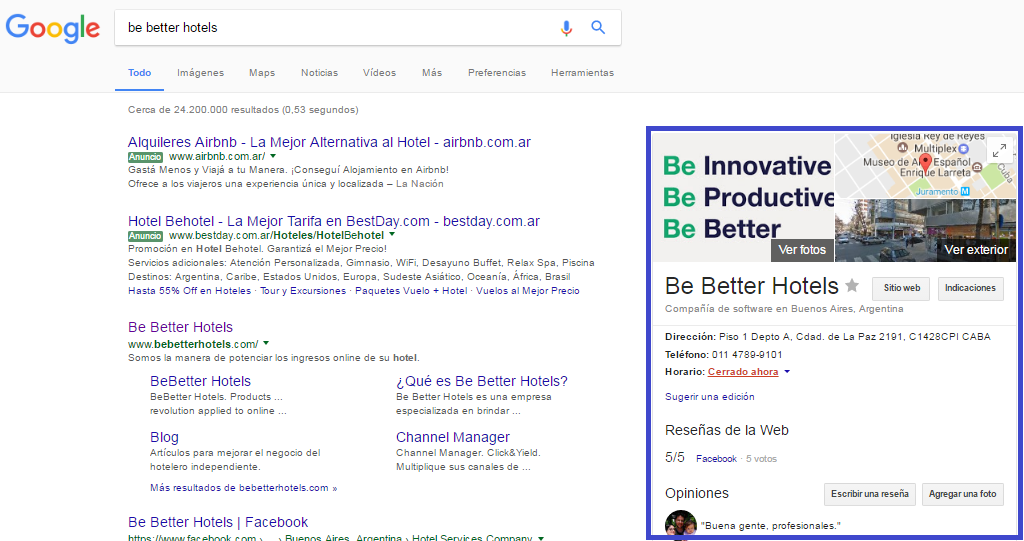Screen dimensions: 1024x541
Task: Open the map thumbnail in knowledge panel
Action: [x=925, y=166]
